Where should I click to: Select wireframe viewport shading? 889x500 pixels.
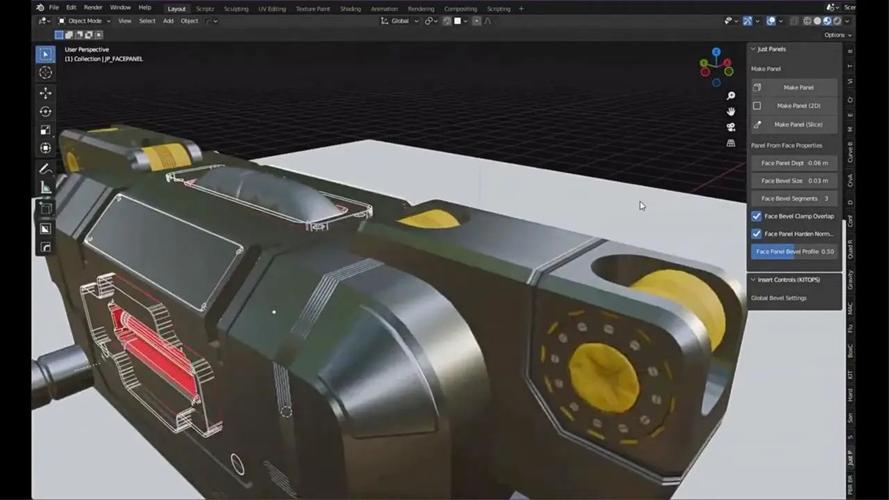coord(807,21)
